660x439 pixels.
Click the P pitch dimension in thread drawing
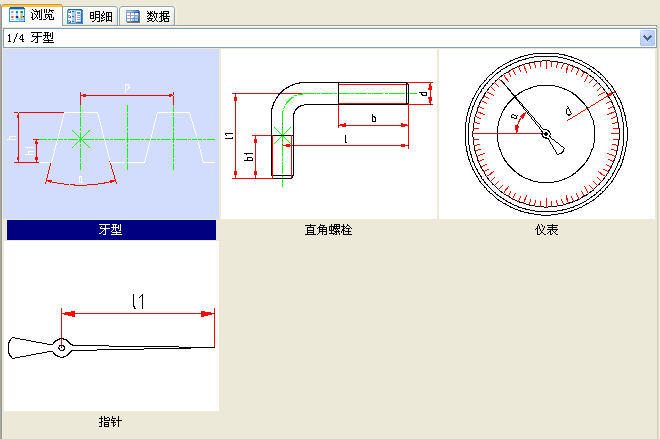coord(127,88)
